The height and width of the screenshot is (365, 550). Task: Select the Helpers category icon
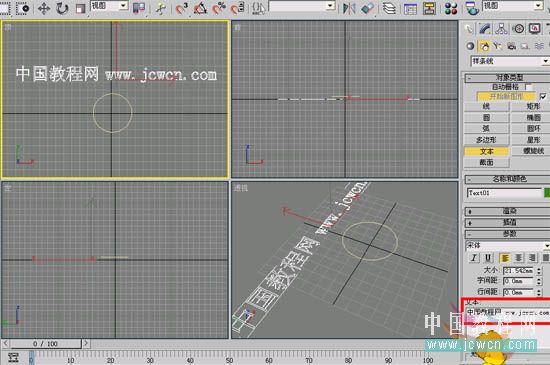(x=525, y=46)
